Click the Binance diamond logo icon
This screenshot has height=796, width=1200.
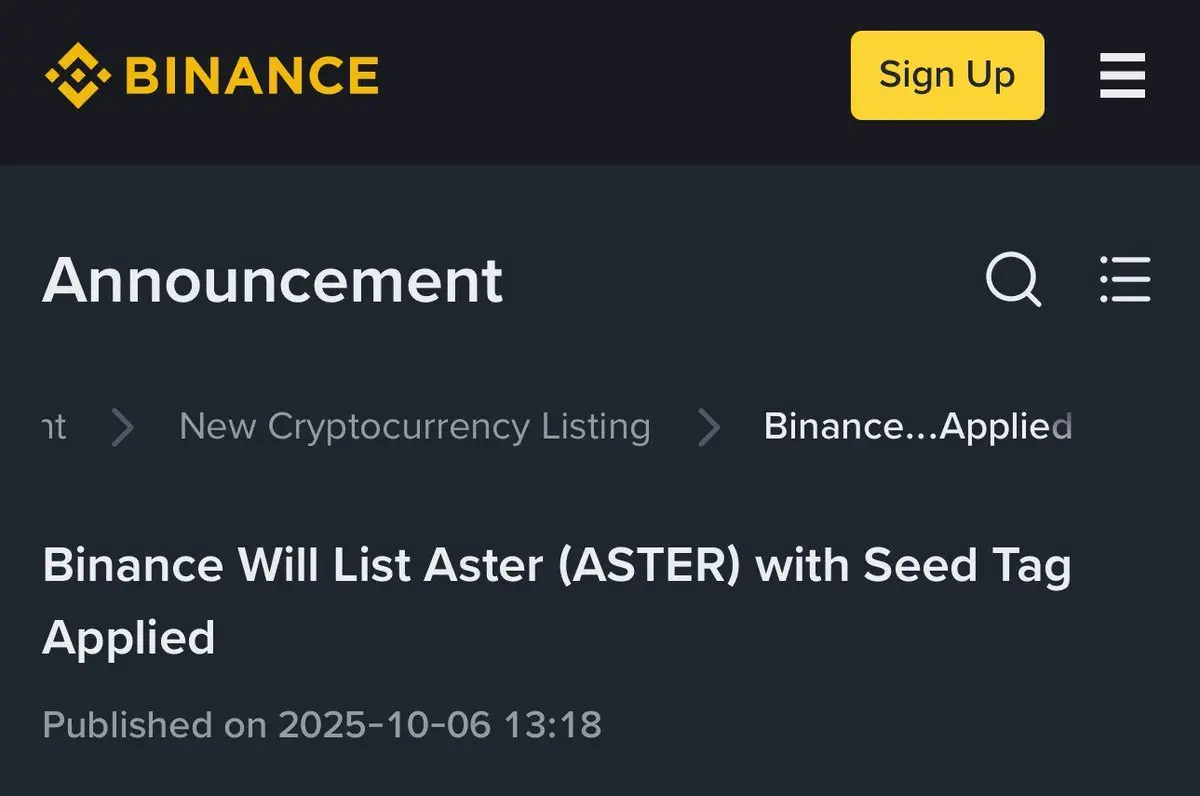click(78, 75)
